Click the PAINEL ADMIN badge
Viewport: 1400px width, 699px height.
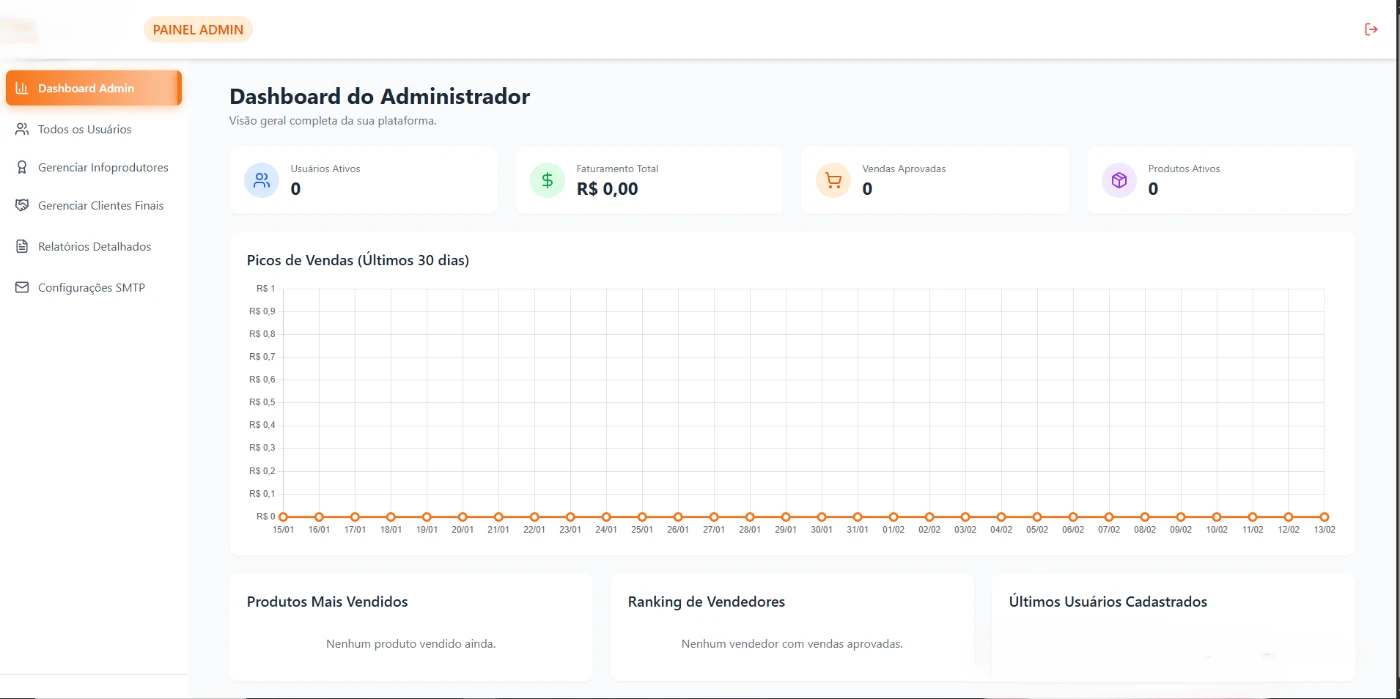pyautogui.click(x=198, y=30)
